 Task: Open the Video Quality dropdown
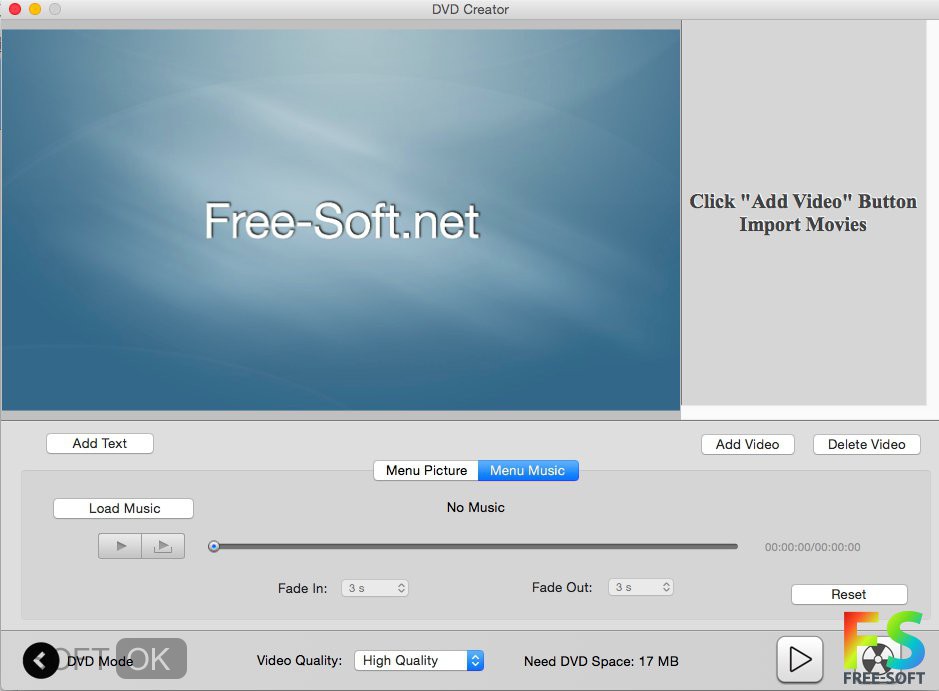(x=419, y=660)
